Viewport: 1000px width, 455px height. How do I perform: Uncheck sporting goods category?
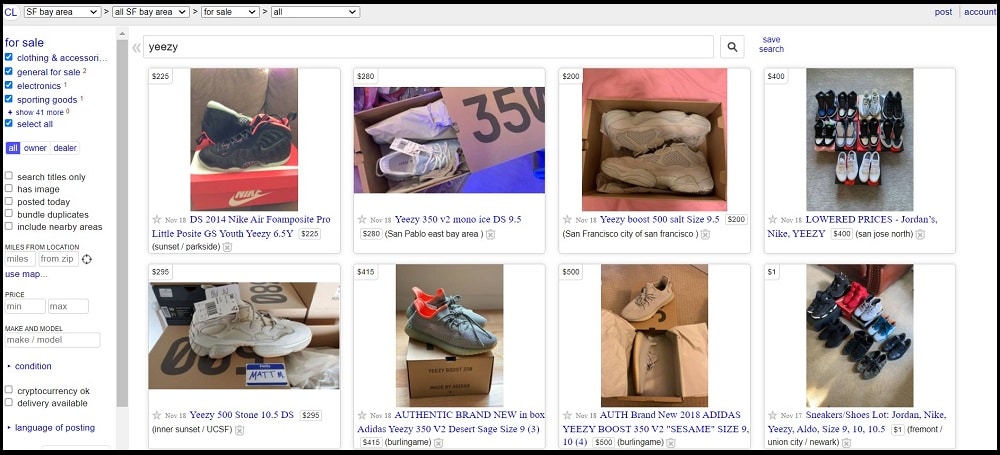[x=9, y=100]
